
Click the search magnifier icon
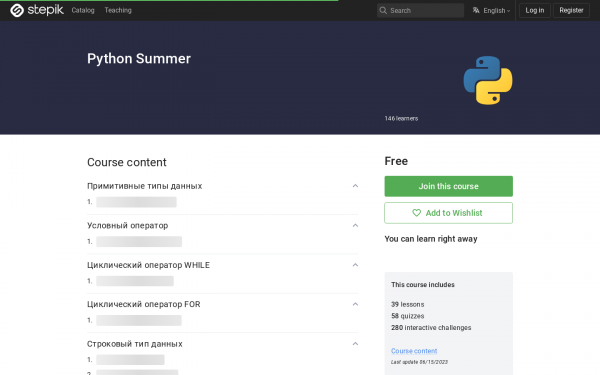tap(383, 10)
